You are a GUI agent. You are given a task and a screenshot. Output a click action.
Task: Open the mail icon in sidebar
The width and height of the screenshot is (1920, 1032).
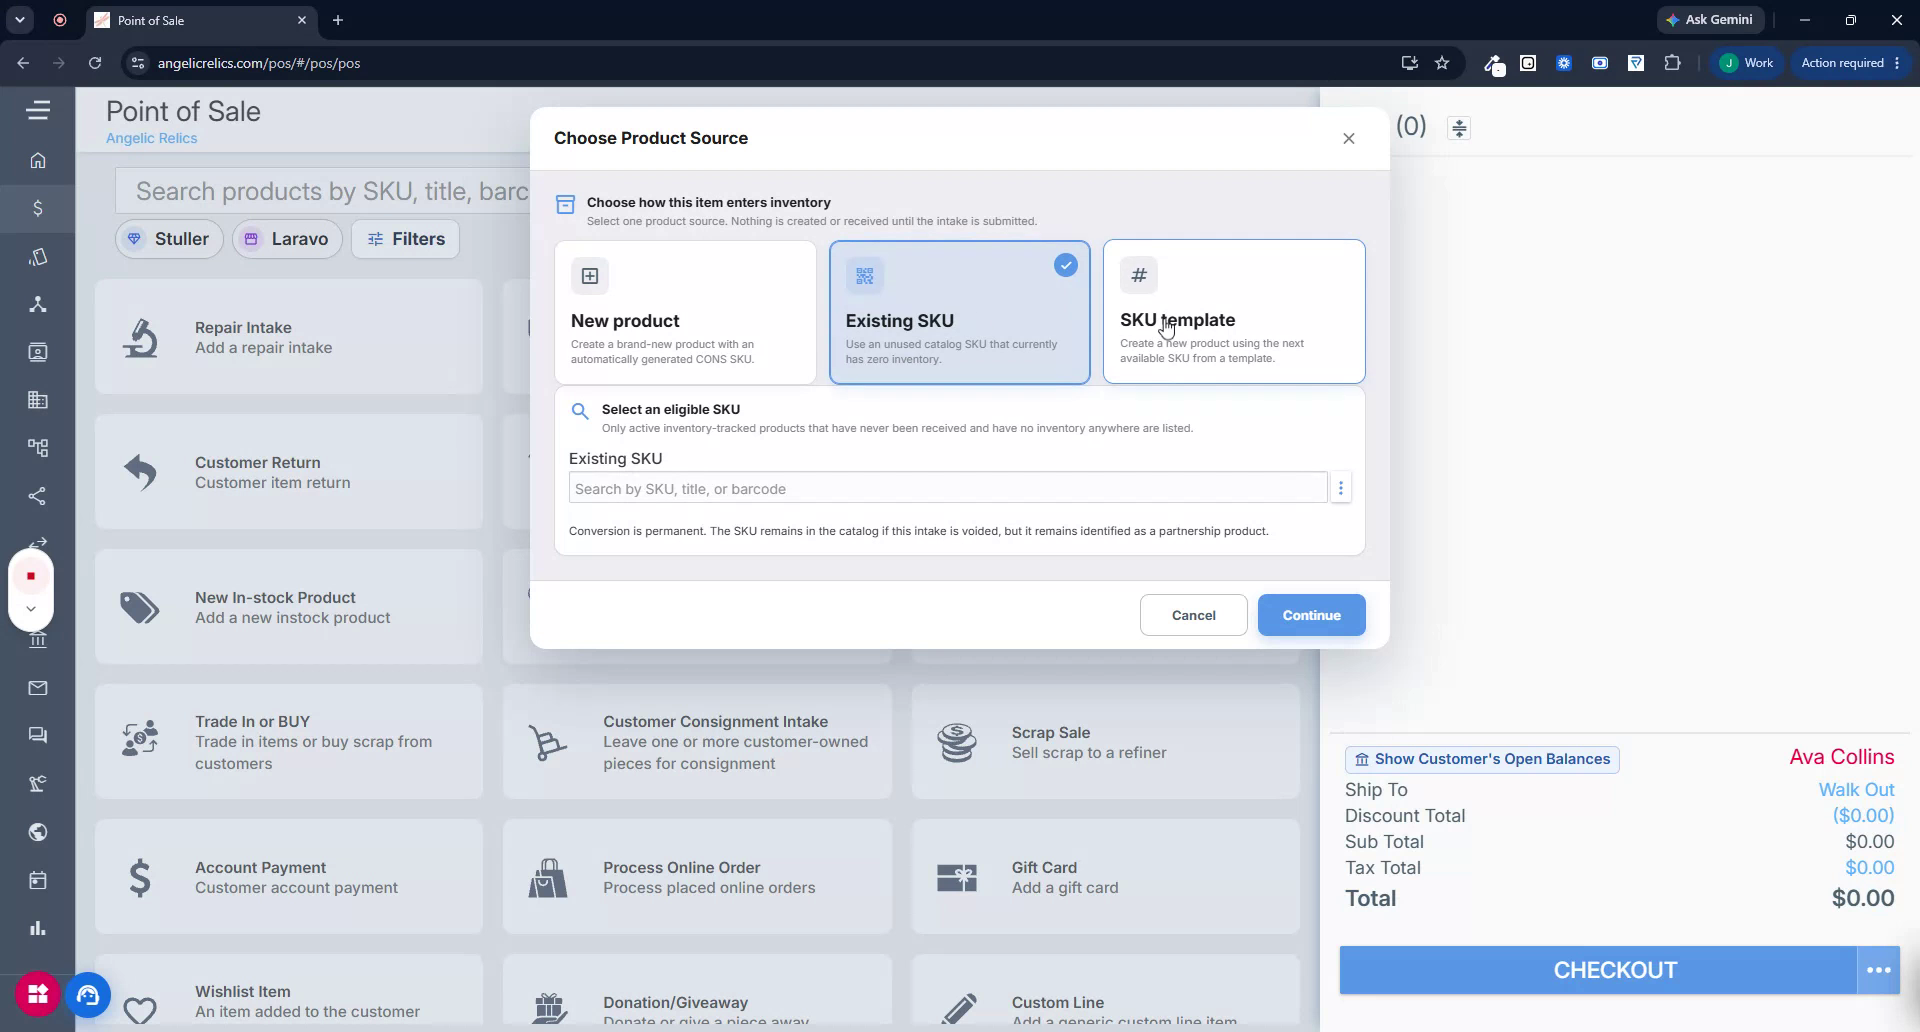[38, 688]
